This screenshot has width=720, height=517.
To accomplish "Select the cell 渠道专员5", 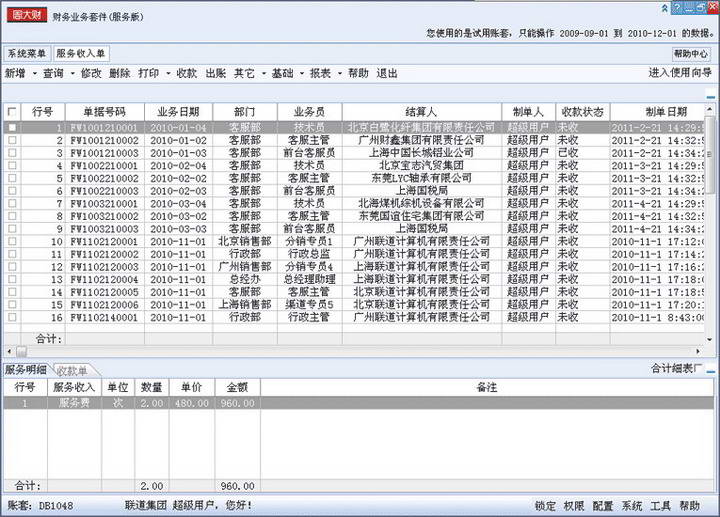I will (309, 304).
